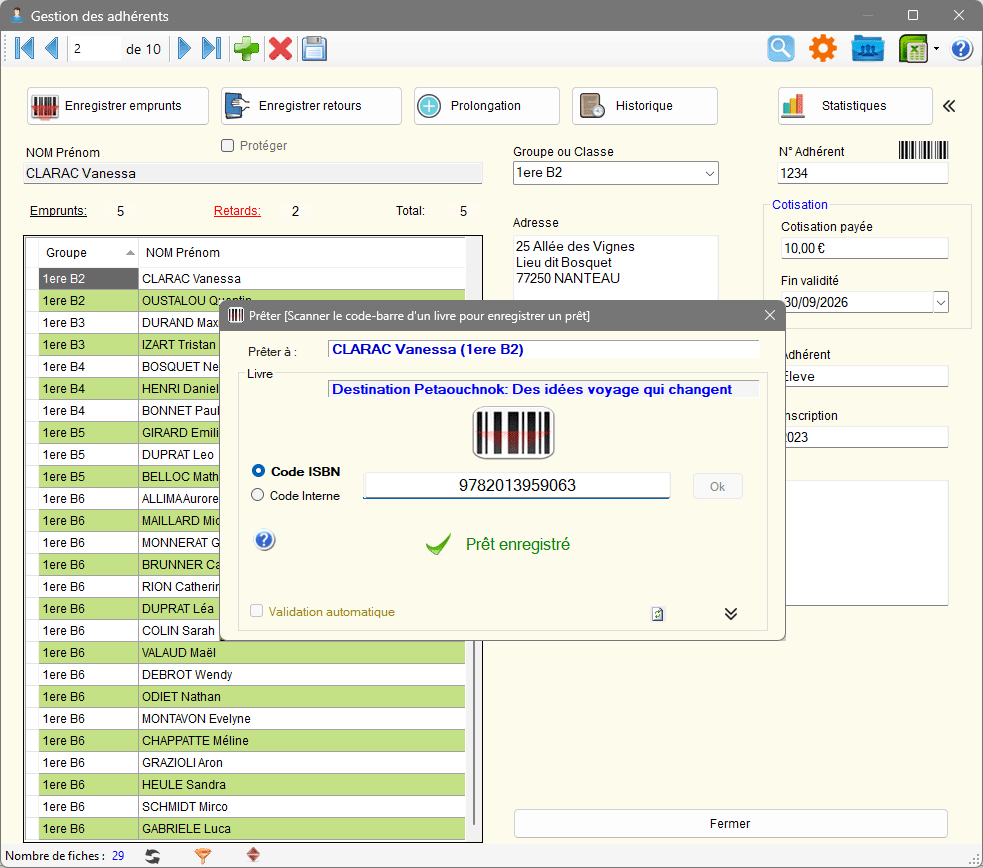The height and width of the screenshot is (868, 983).
Task: Select row GRAZIOLI Aron
Action: (x=252, y=762)
